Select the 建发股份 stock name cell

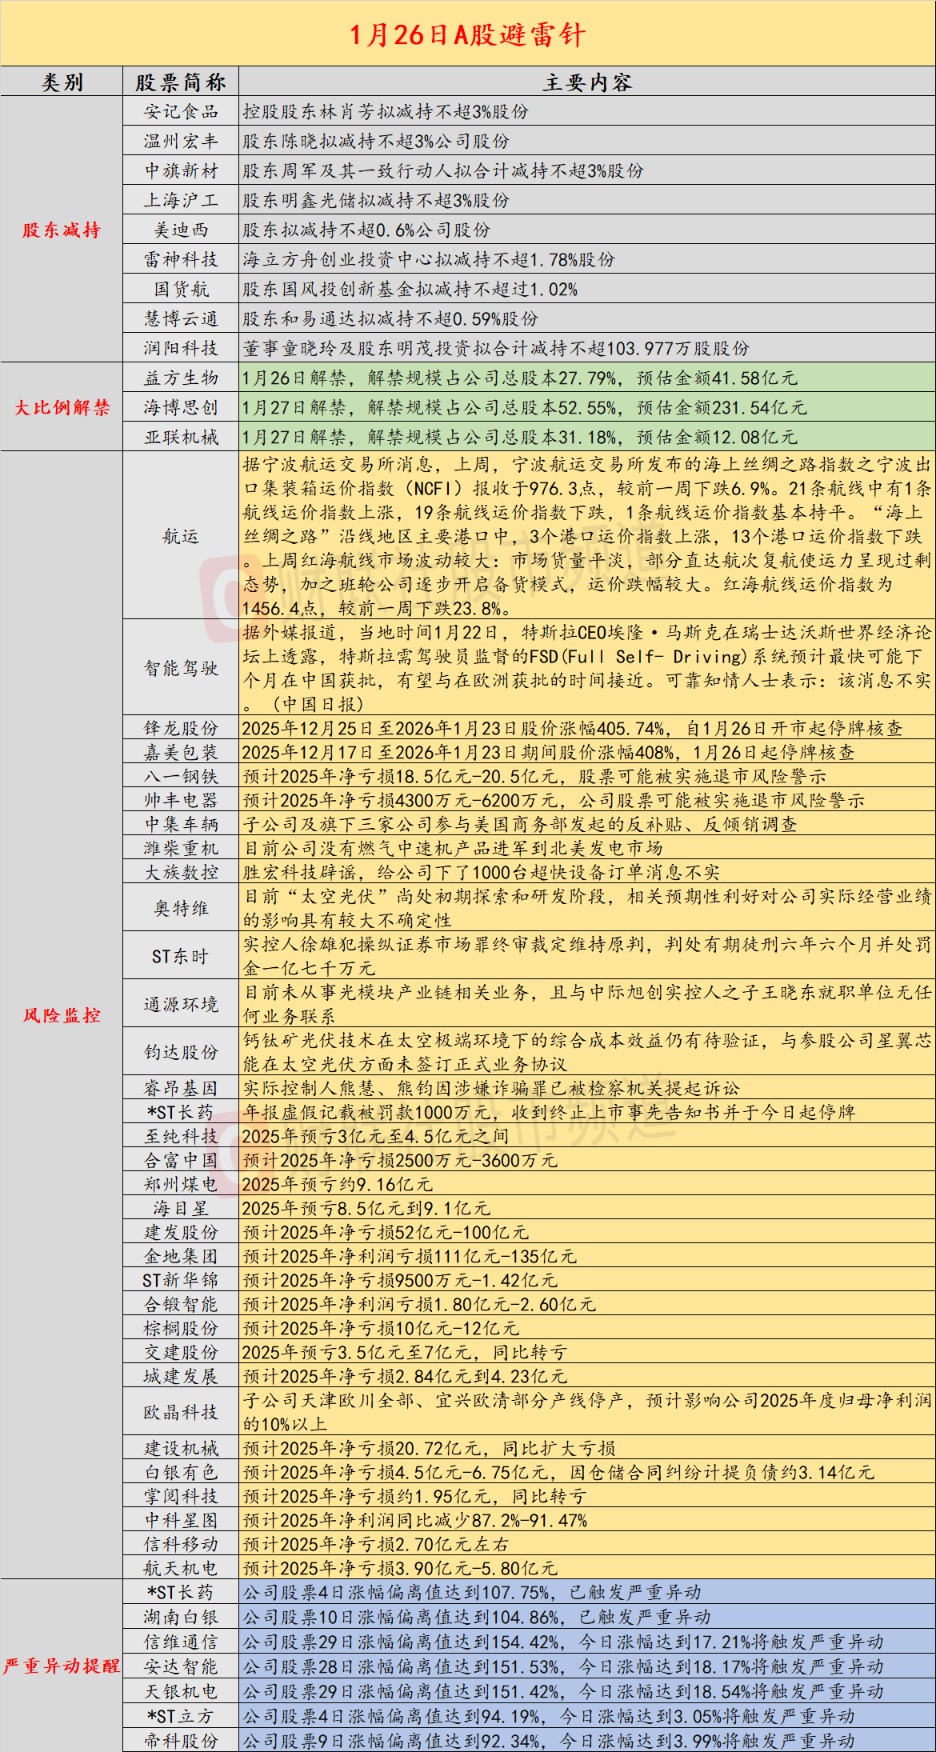tap(180, 1232)
